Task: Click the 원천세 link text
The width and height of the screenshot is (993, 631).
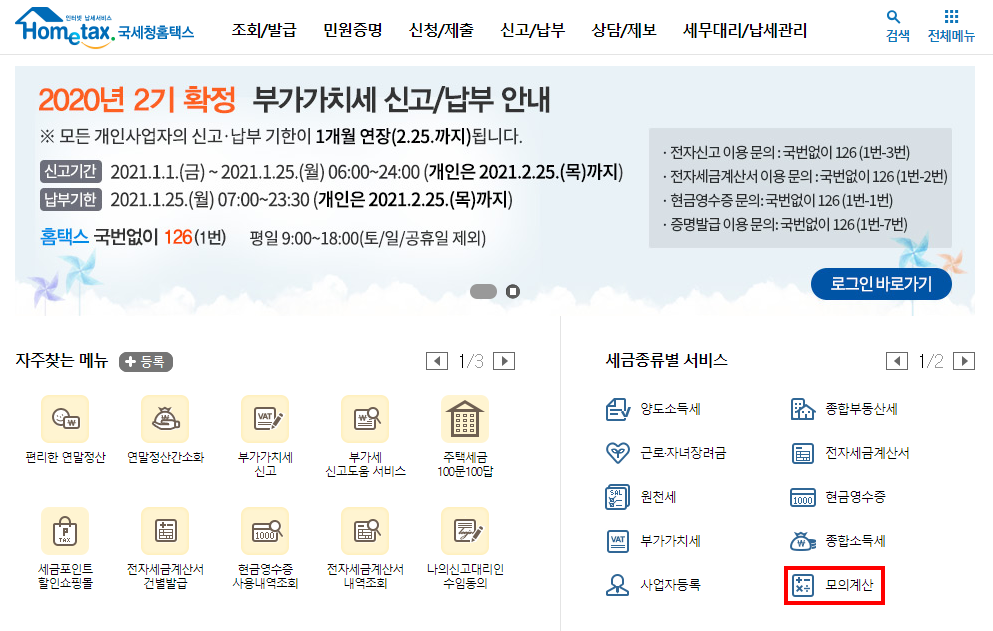Action: pos(658,497)
